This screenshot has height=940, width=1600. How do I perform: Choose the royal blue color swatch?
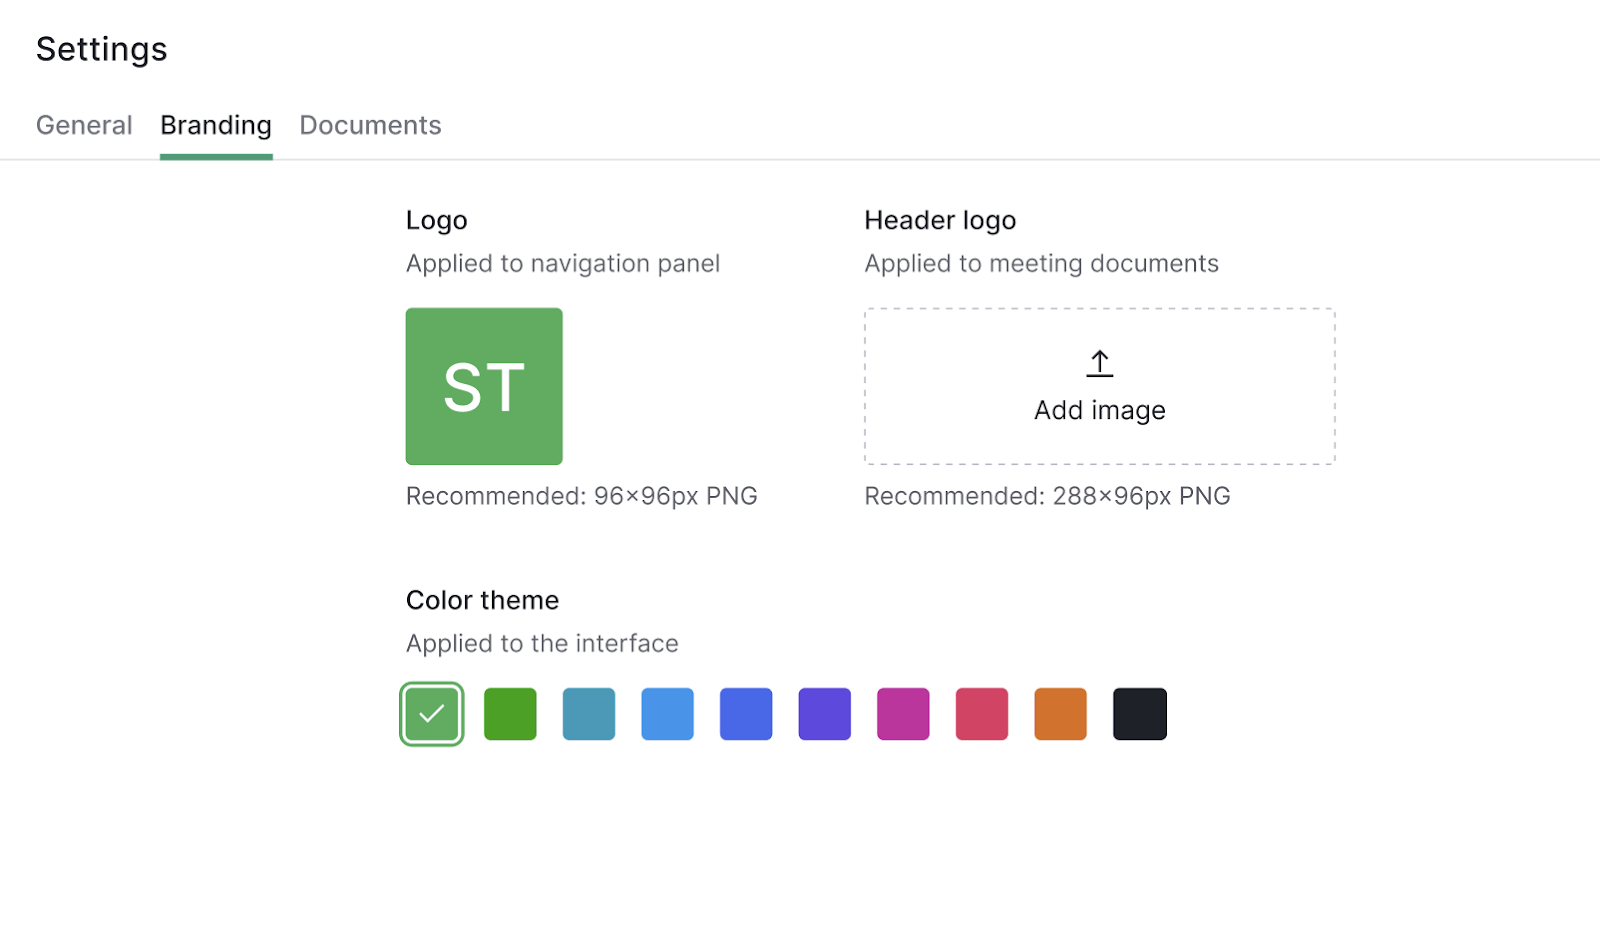tap(746, 714)
